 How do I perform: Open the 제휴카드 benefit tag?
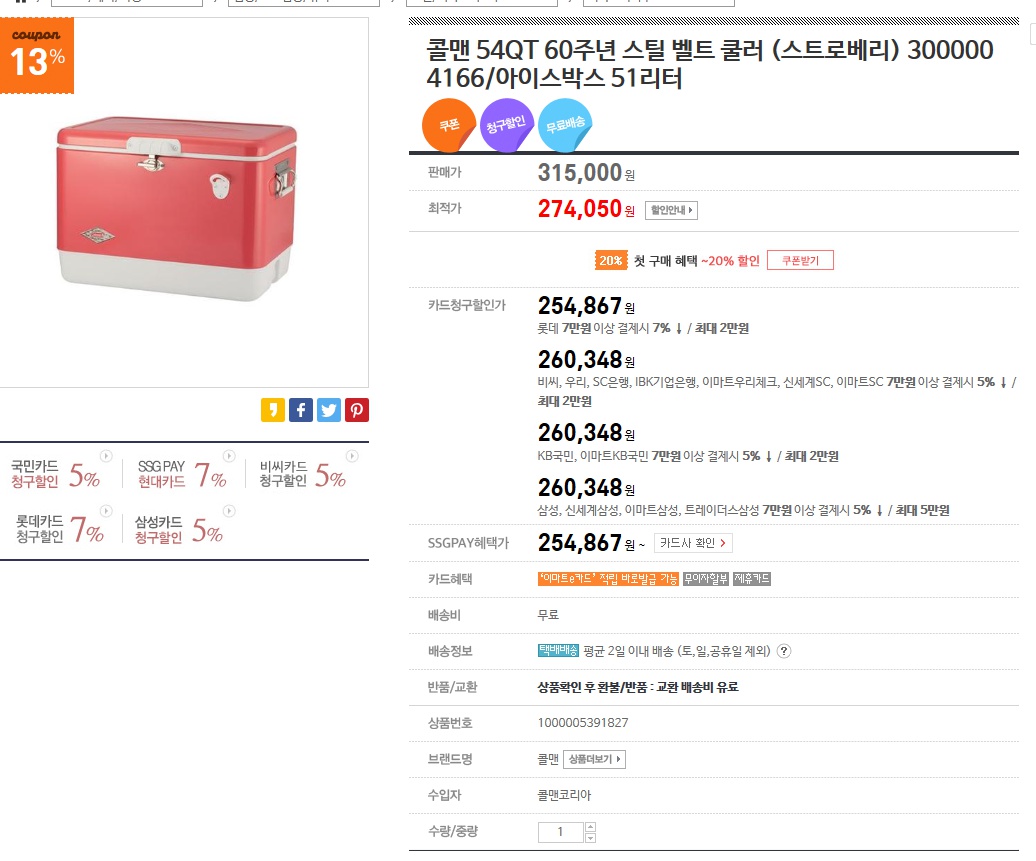[752, 579]
